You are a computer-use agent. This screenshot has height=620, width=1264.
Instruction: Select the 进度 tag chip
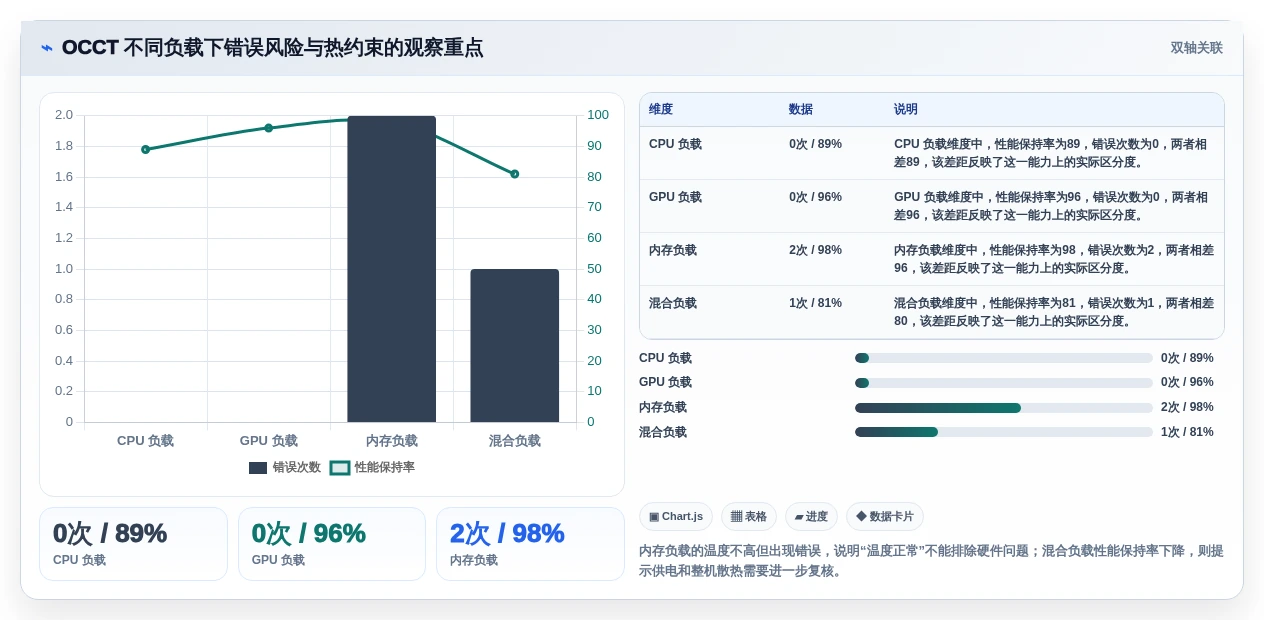811,517
